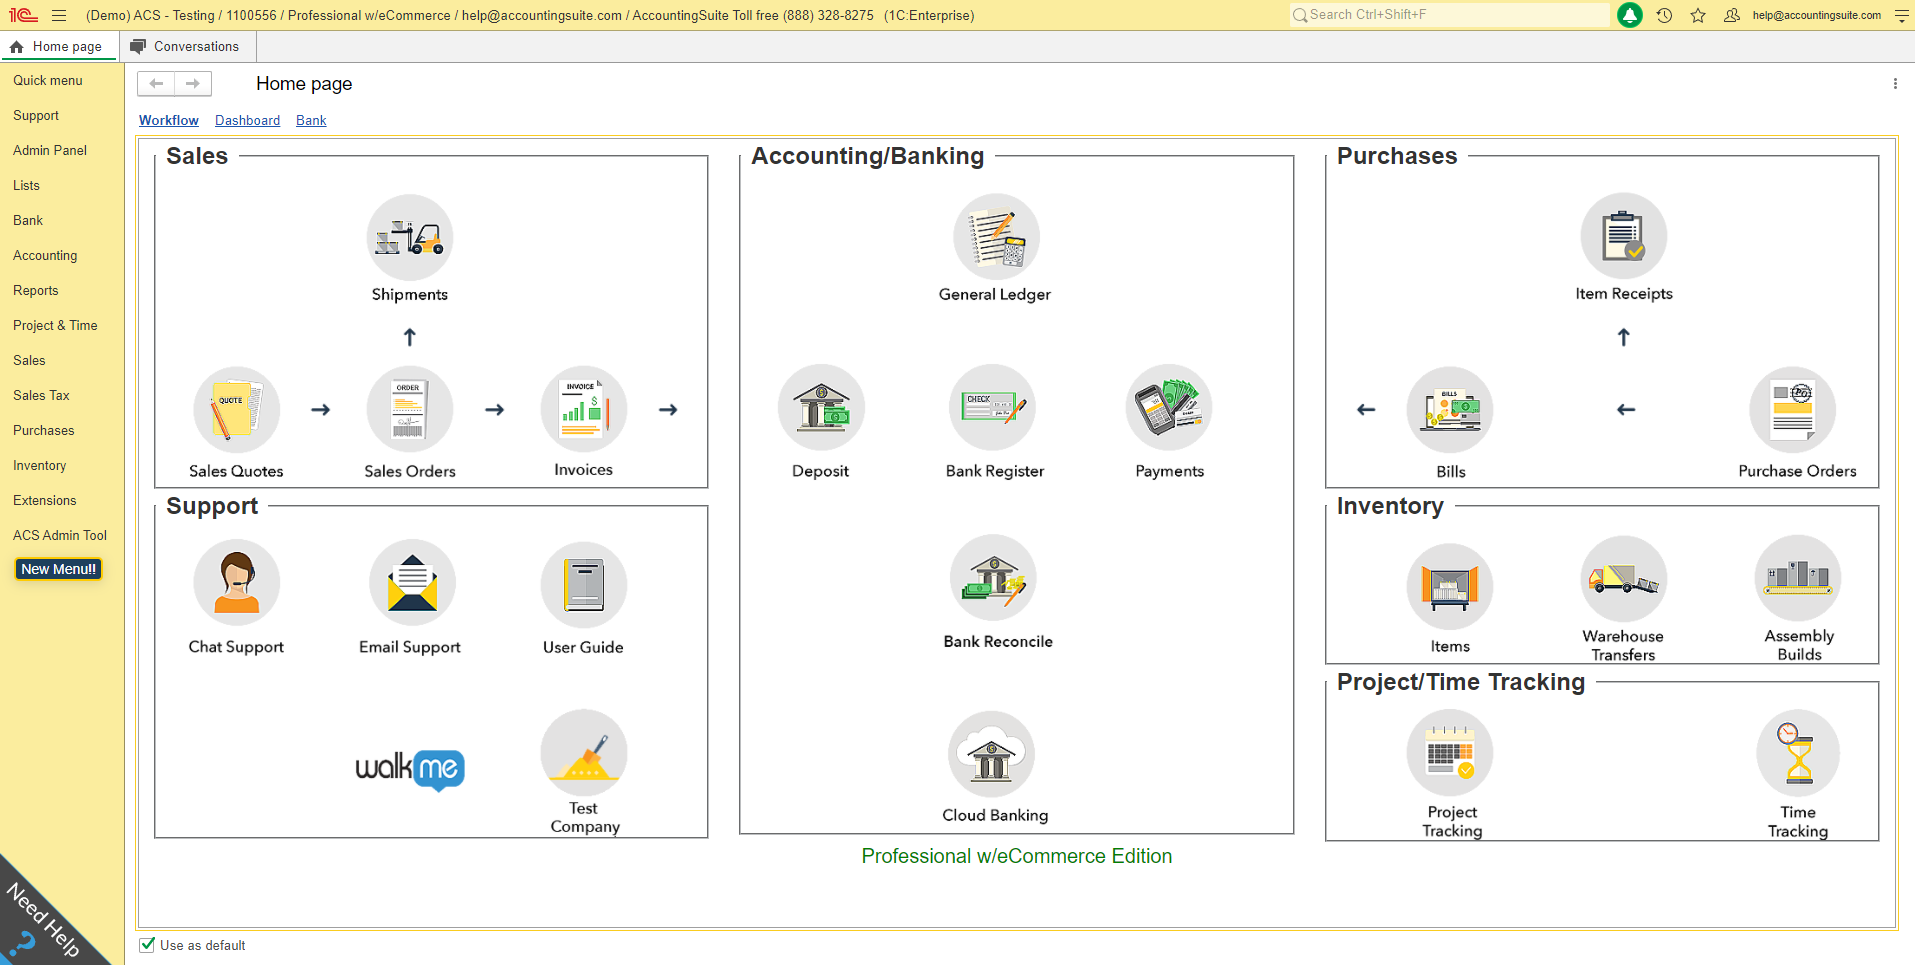The height and width of the screenshot is (965, 1915).
Task: Open the Cloud Banking icon
Action: click(992, 755)
